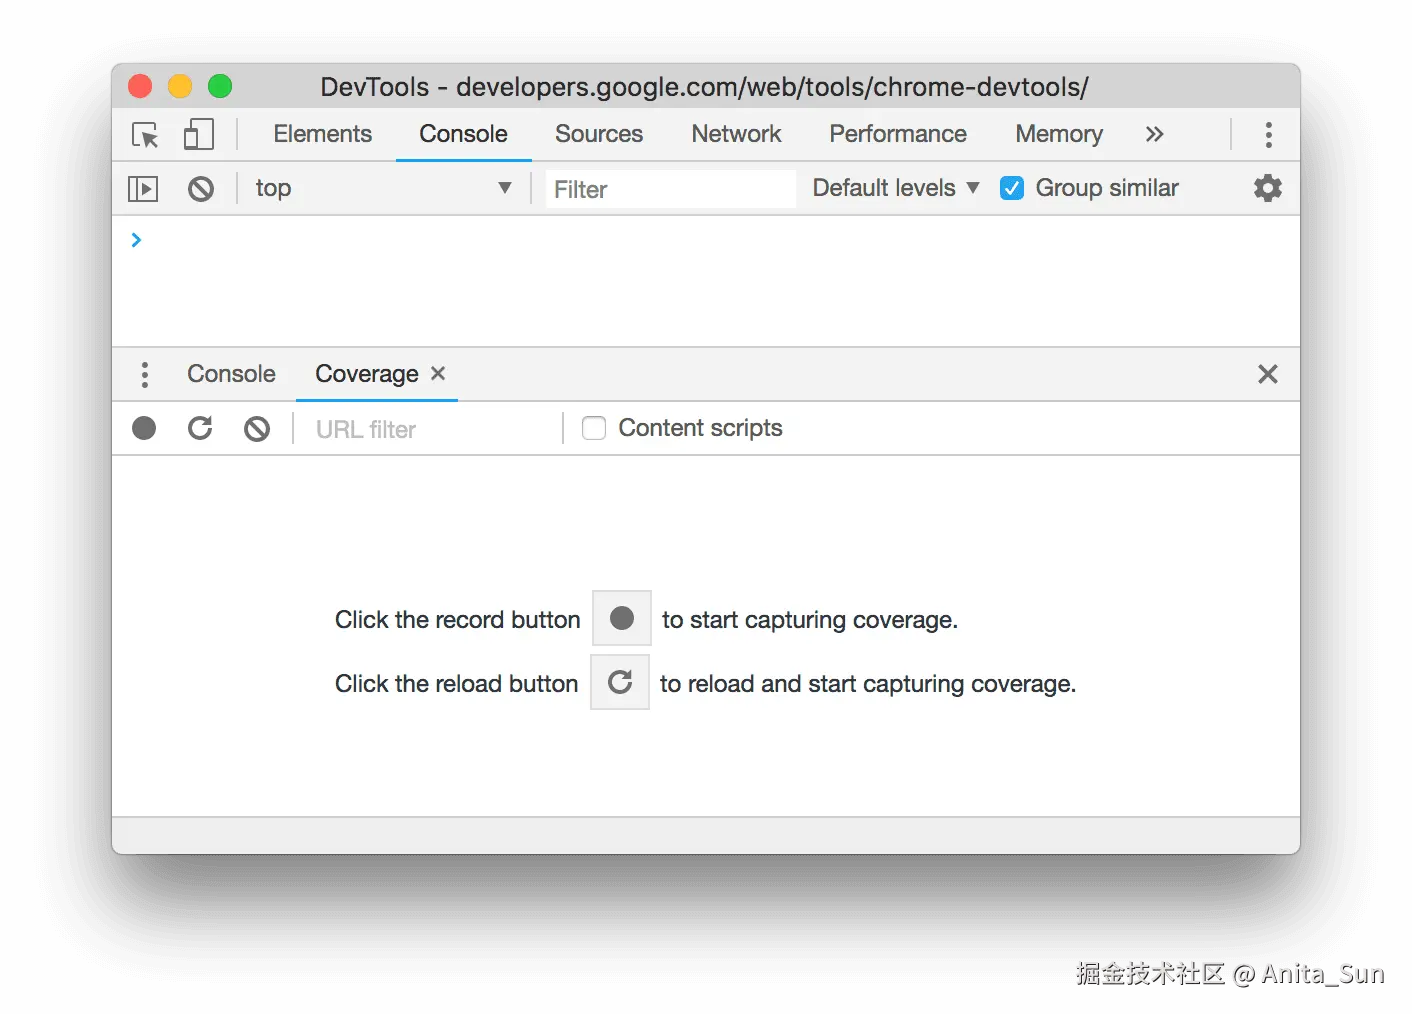Clear all coverage data icon
The height and width of the screenshot is (1014, 1412).
click(x=257, y=429)
